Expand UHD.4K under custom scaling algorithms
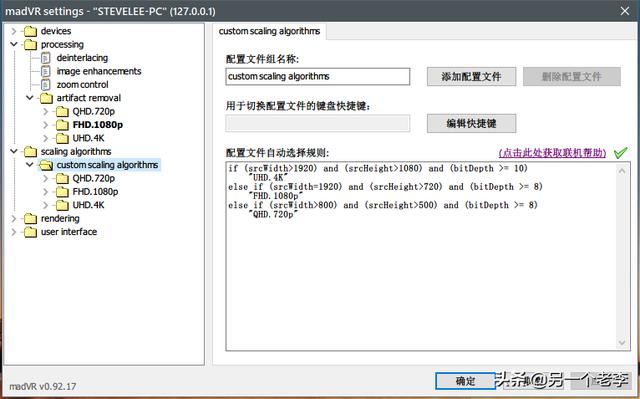 [46, 205]
